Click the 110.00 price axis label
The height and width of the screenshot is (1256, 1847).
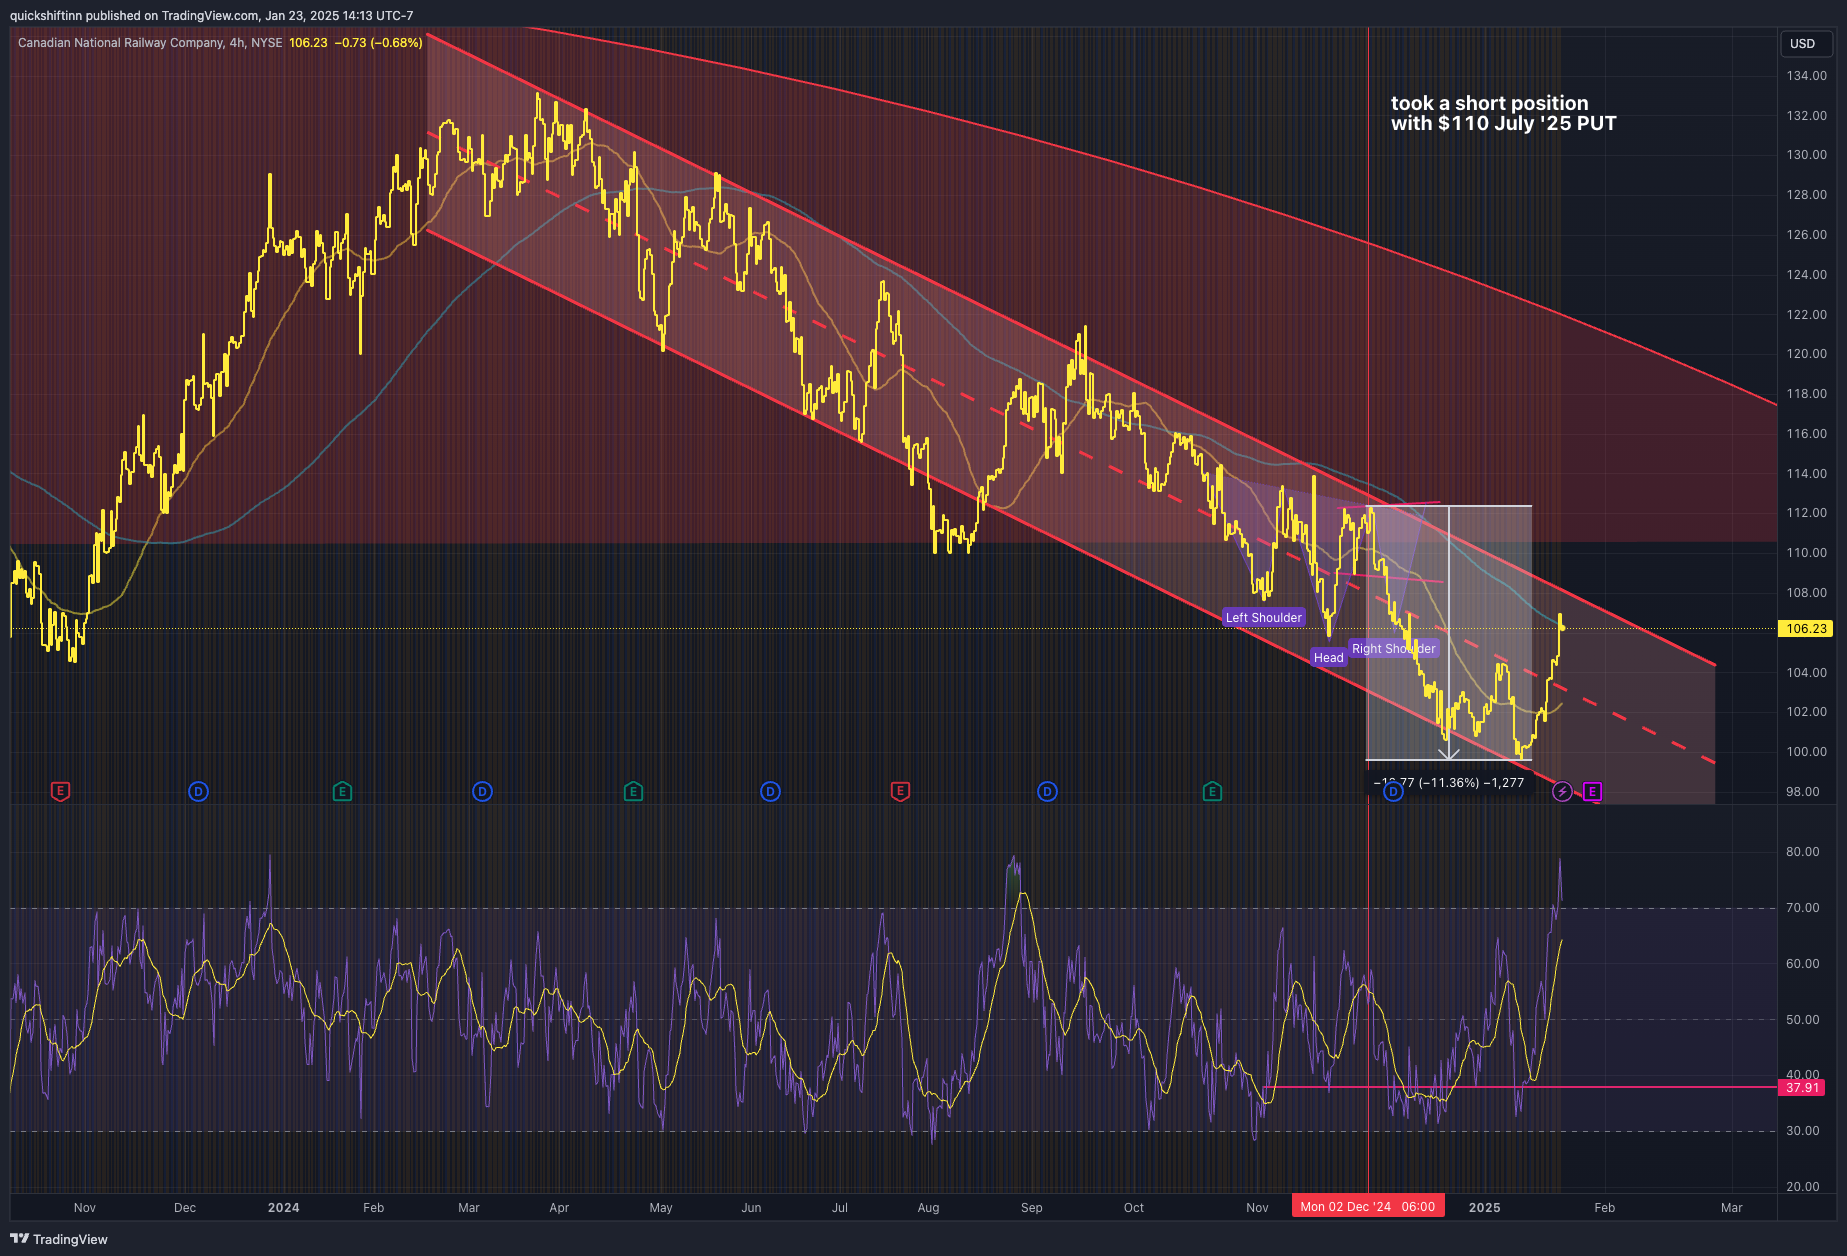1806,553
